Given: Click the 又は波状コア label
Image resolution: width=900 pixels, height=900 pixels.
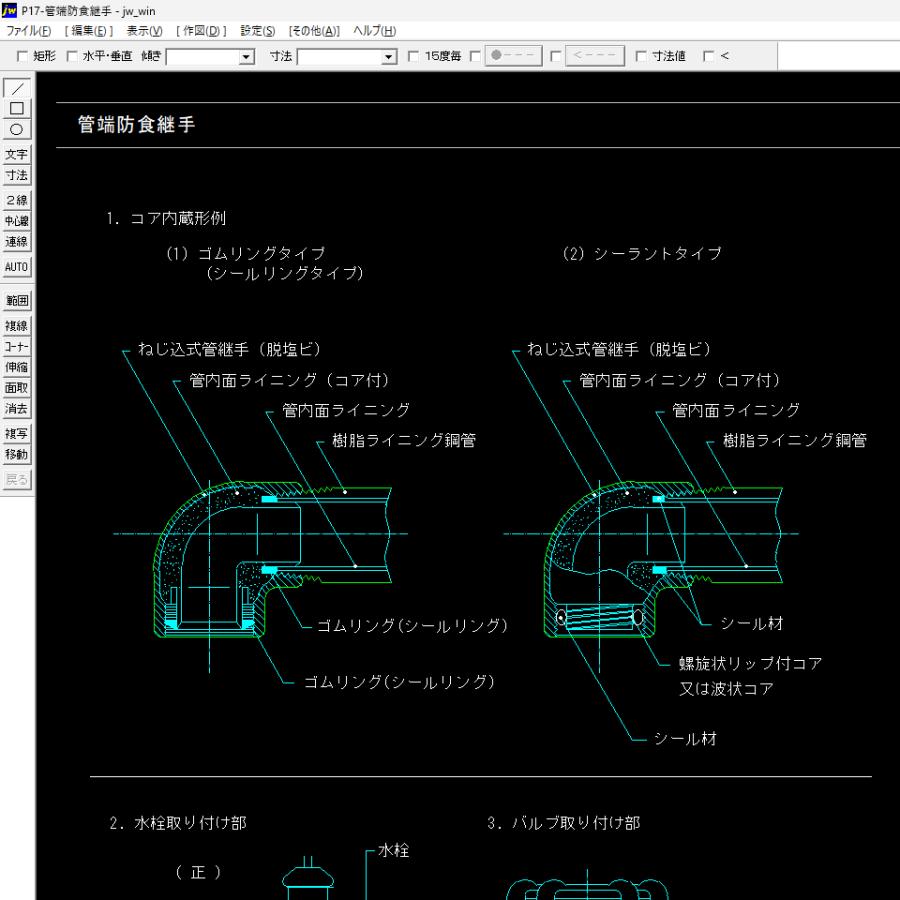Looking at the screenshot, I should [726, 689].
